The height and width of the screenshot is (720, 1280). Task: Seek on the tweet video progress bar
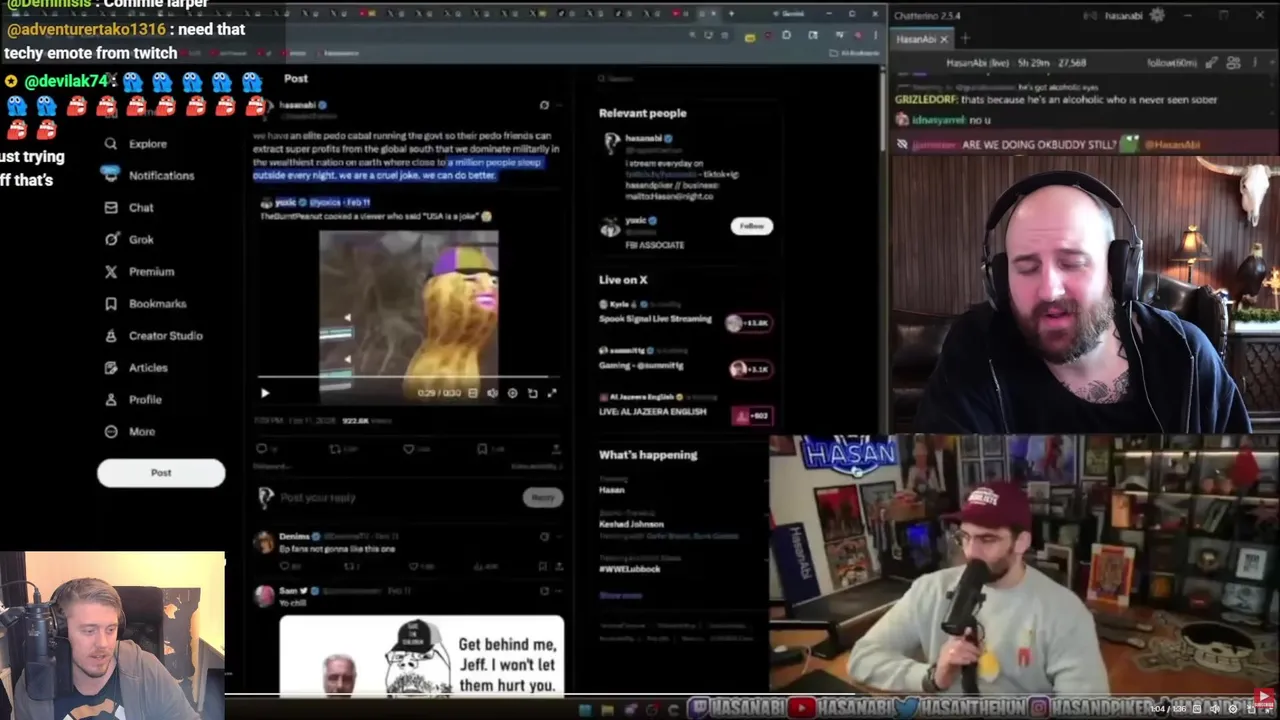pos(408,377)
